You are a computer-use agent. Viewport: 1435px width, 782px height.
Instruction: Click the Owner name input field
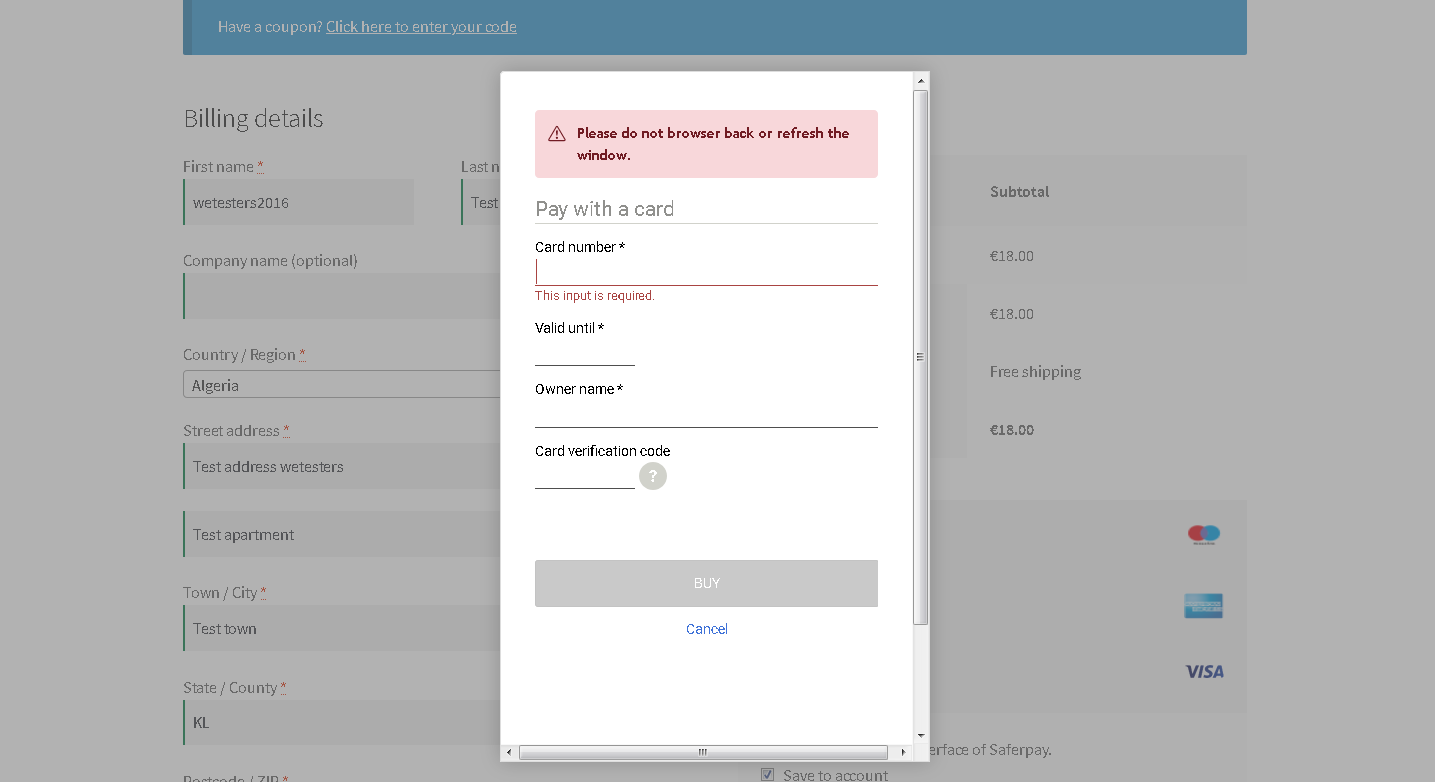pos(706,414)
